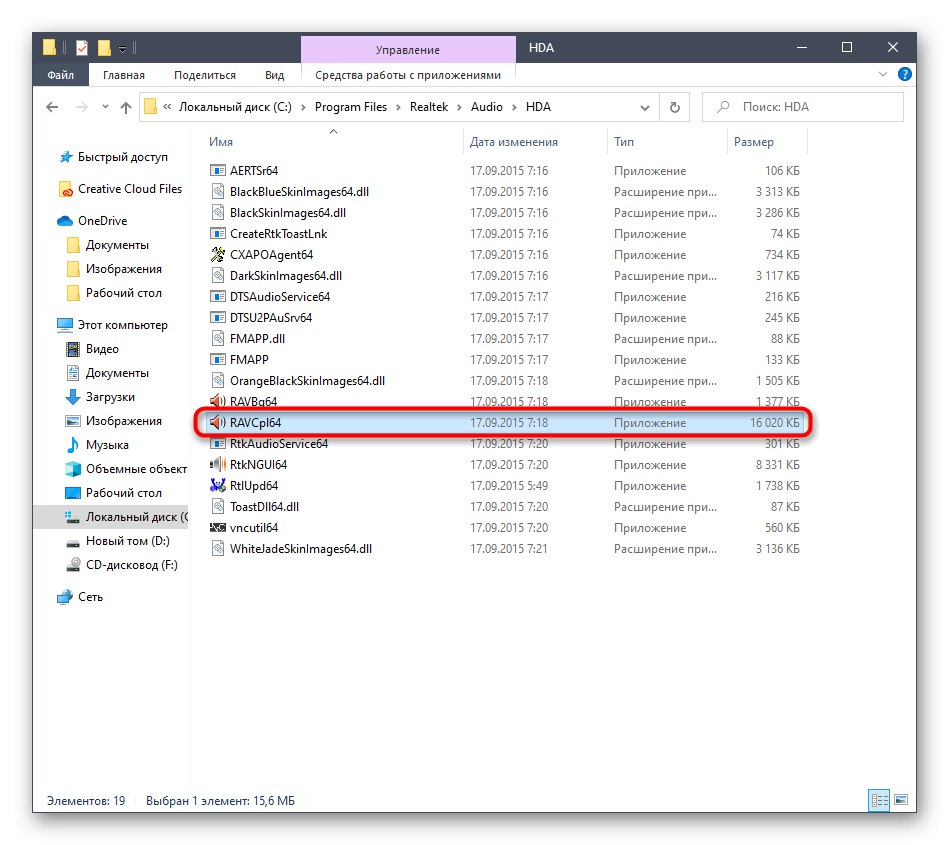
Task: Open Загрузки folder in sidebar
Action: pyautogui.click(x=100, y=397)
